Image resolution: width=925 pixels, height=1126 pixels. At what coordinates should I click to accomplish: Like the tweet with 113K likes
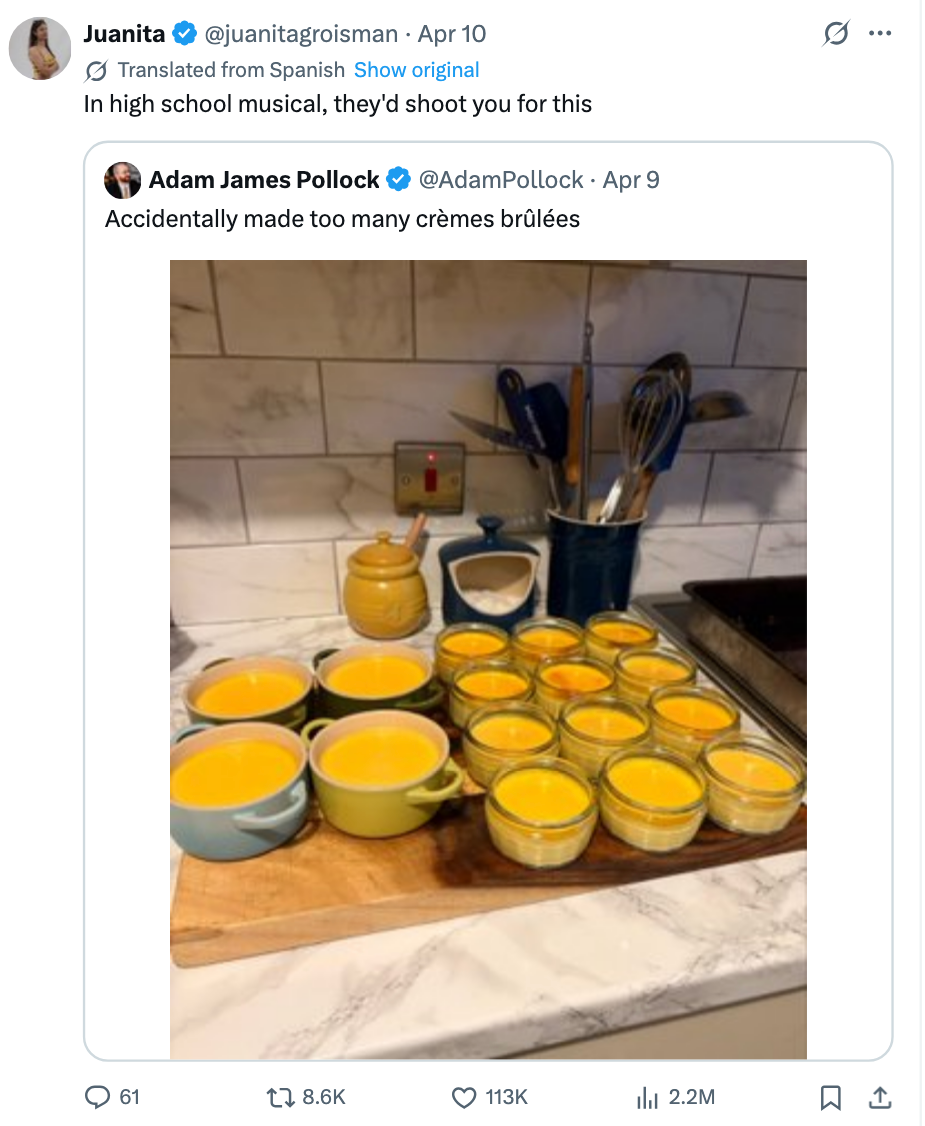click(464, 1097)
